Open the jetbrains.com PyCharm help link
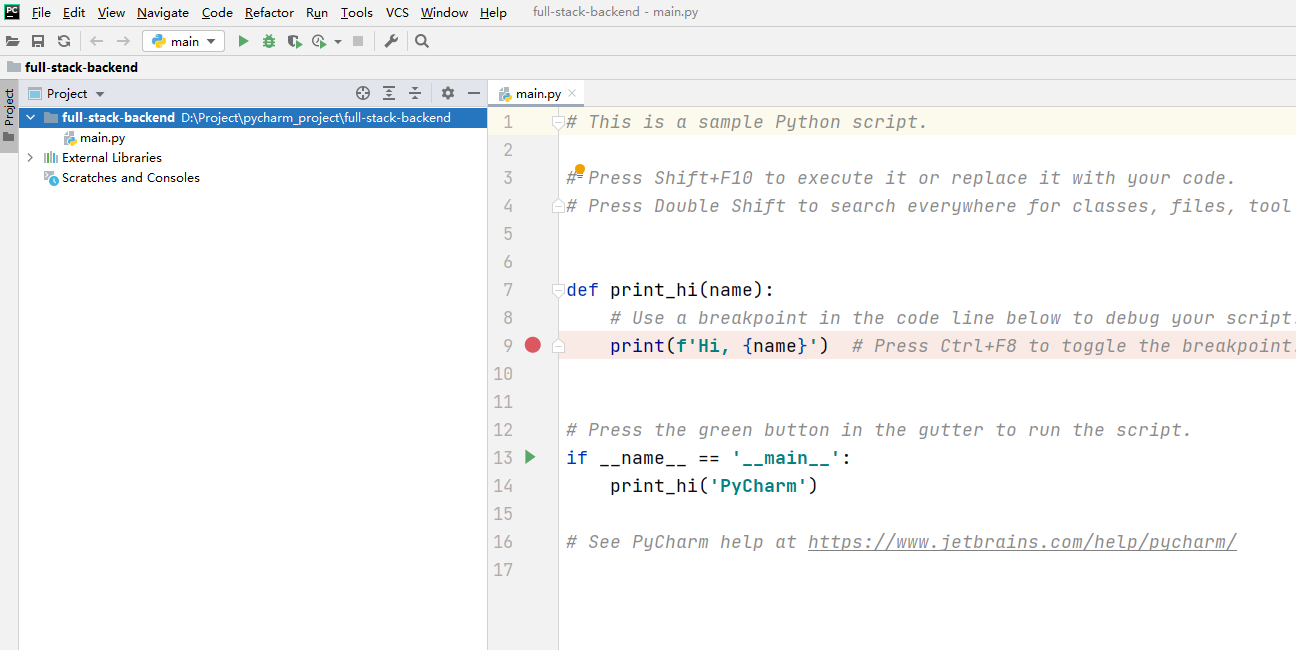This screenshot has width=1296, height=650. [x=1022, y=541]
